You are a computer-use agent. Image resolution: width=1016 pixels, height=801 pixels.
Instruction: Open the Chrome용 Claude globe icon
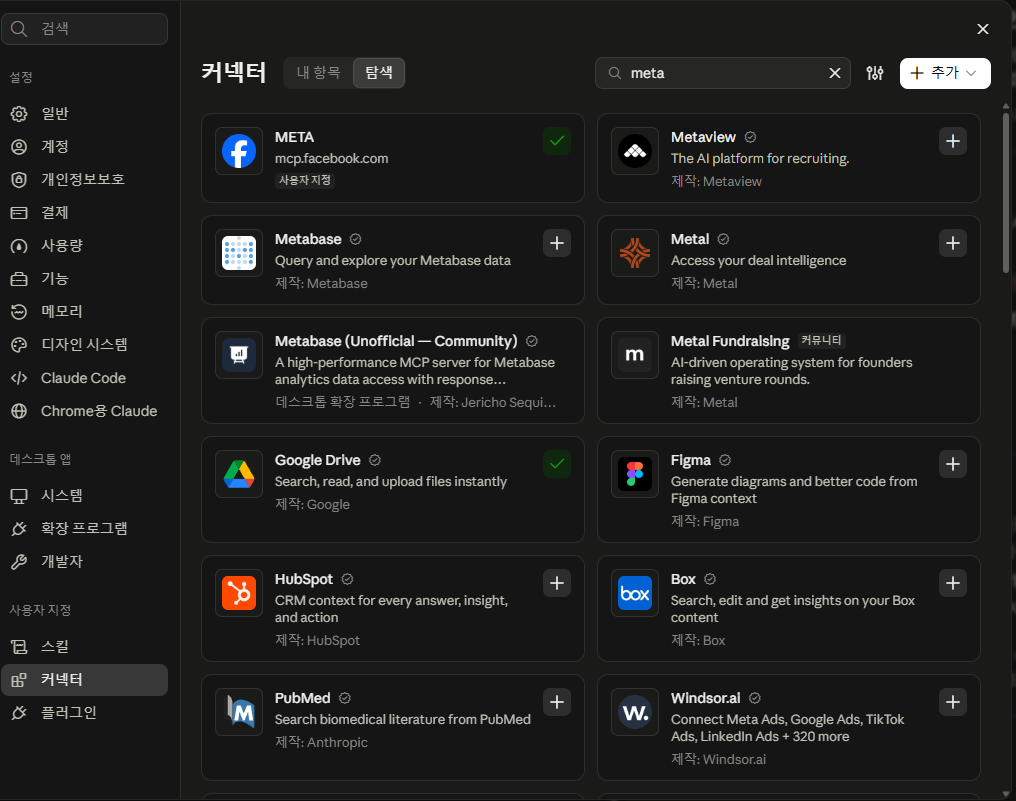tap(19, 411)
